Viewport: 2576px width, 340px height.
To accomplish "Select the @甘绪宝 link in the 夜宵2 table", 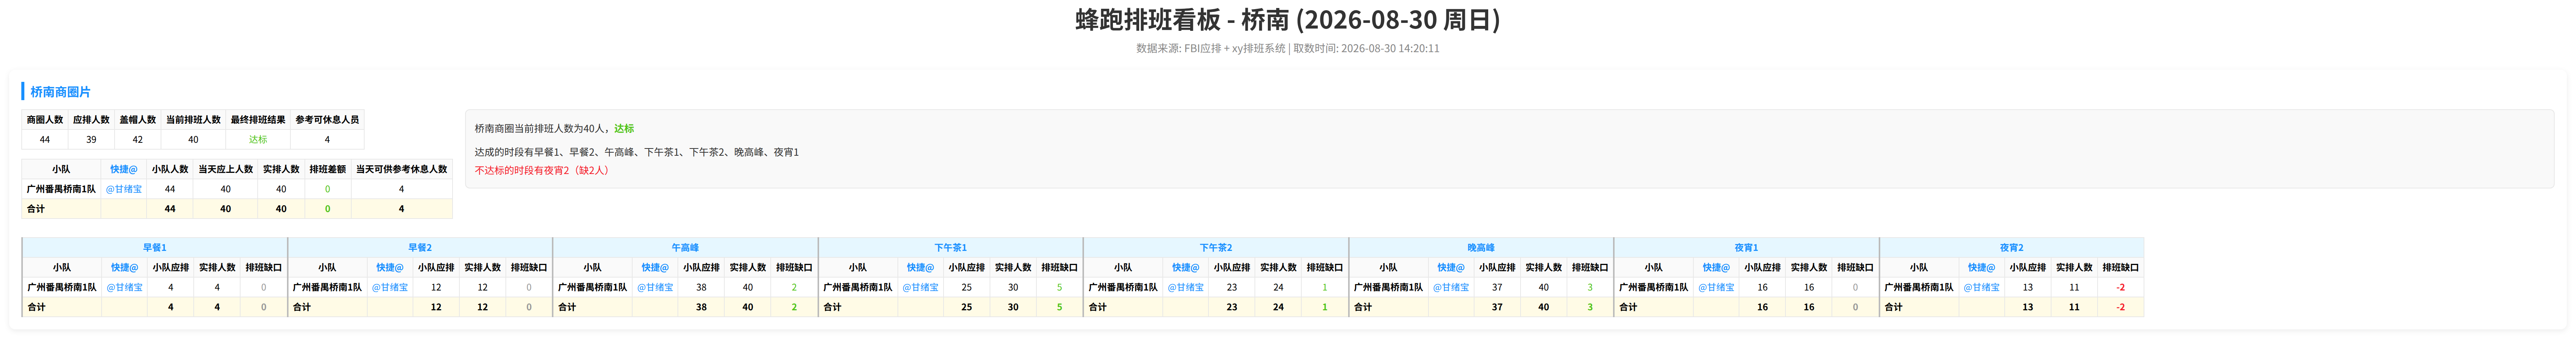I will [1981, 287].
